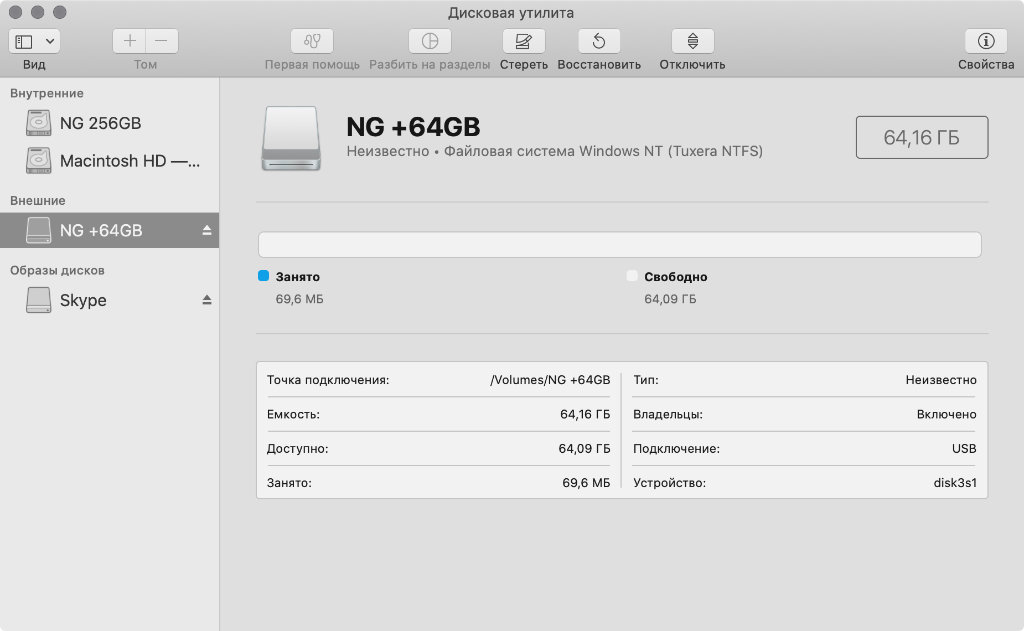Click the NG +64GB volume title
Viewport: 1024px width, 631px height.
(413, 127)
